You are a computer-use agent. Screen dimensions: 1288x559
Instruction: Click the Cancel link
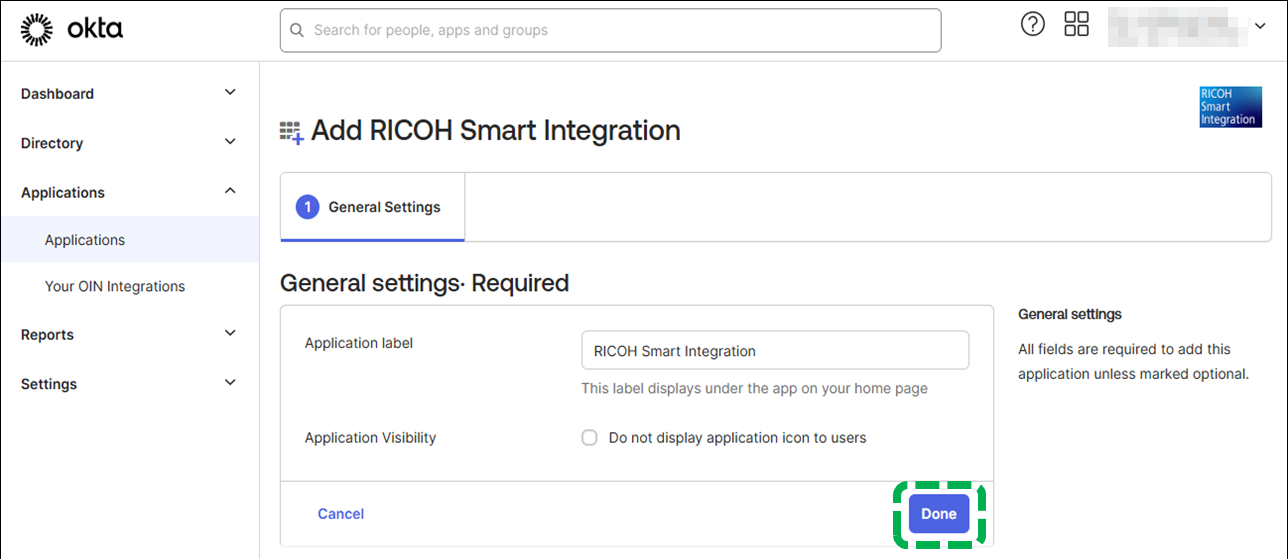(x=341, y=514)
